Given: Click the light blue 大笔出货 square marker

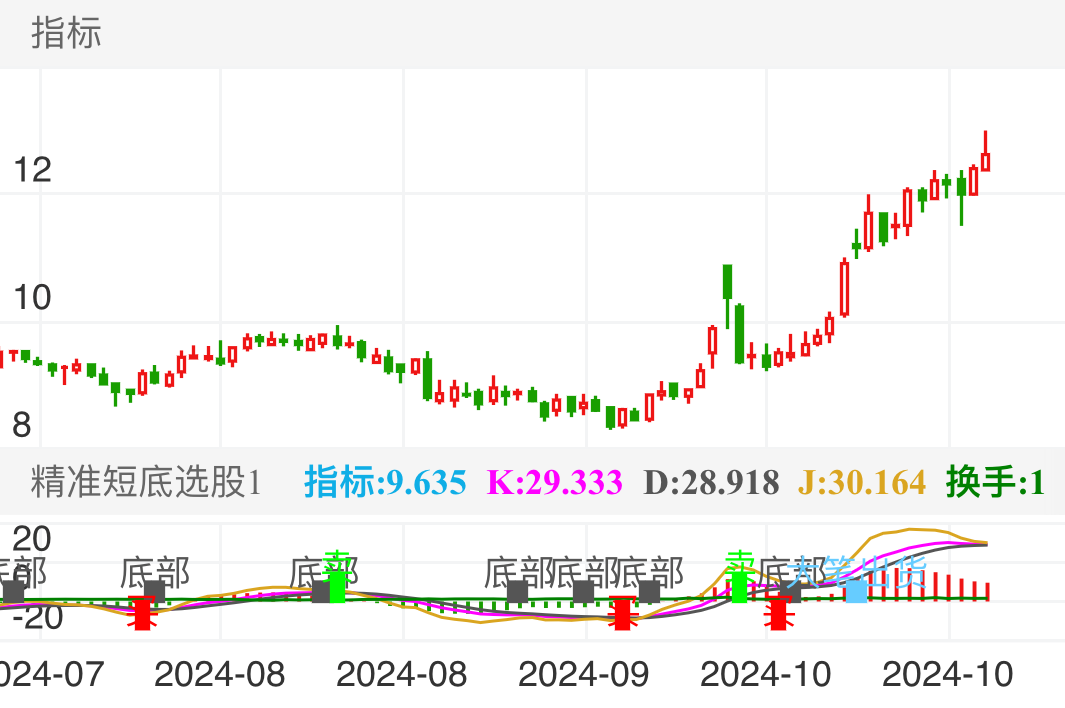Looking at the screenshot, I should (856, 591).
